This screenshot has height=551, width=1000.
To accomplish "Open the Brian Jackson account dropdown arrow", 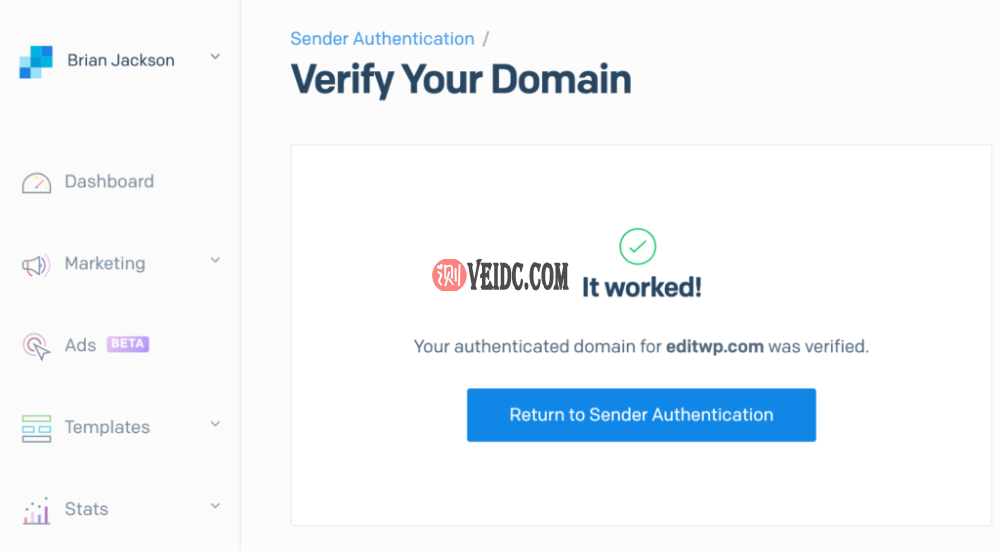I will click(x=215, y=58).
